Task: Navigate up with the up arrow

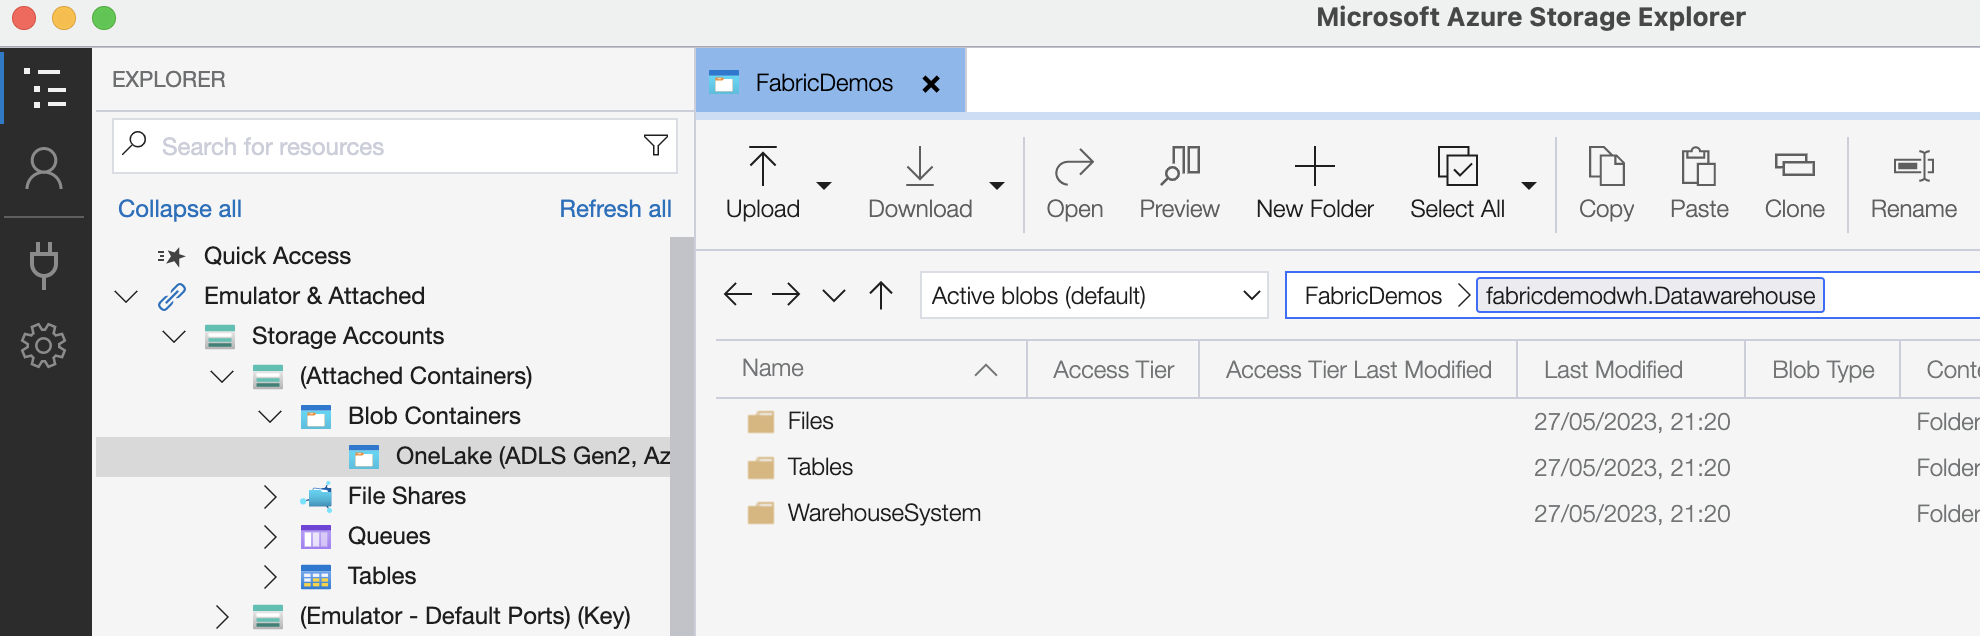Action: (x=881, y=295)
